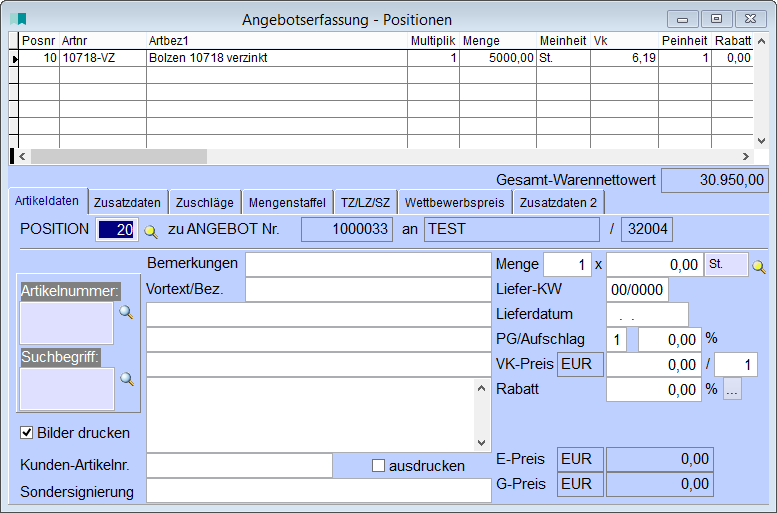Open the TZ/LZ/SZ tab
Screen dimensions: 777x513
(x=366, y=202)
